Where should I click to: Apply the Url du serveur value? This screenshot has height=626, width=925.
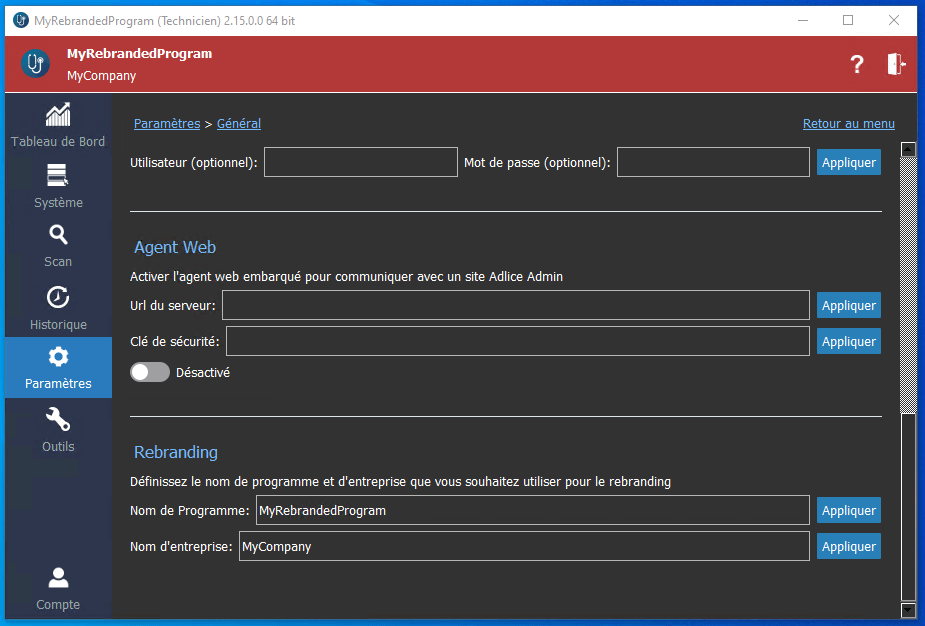tap(848, 306)
